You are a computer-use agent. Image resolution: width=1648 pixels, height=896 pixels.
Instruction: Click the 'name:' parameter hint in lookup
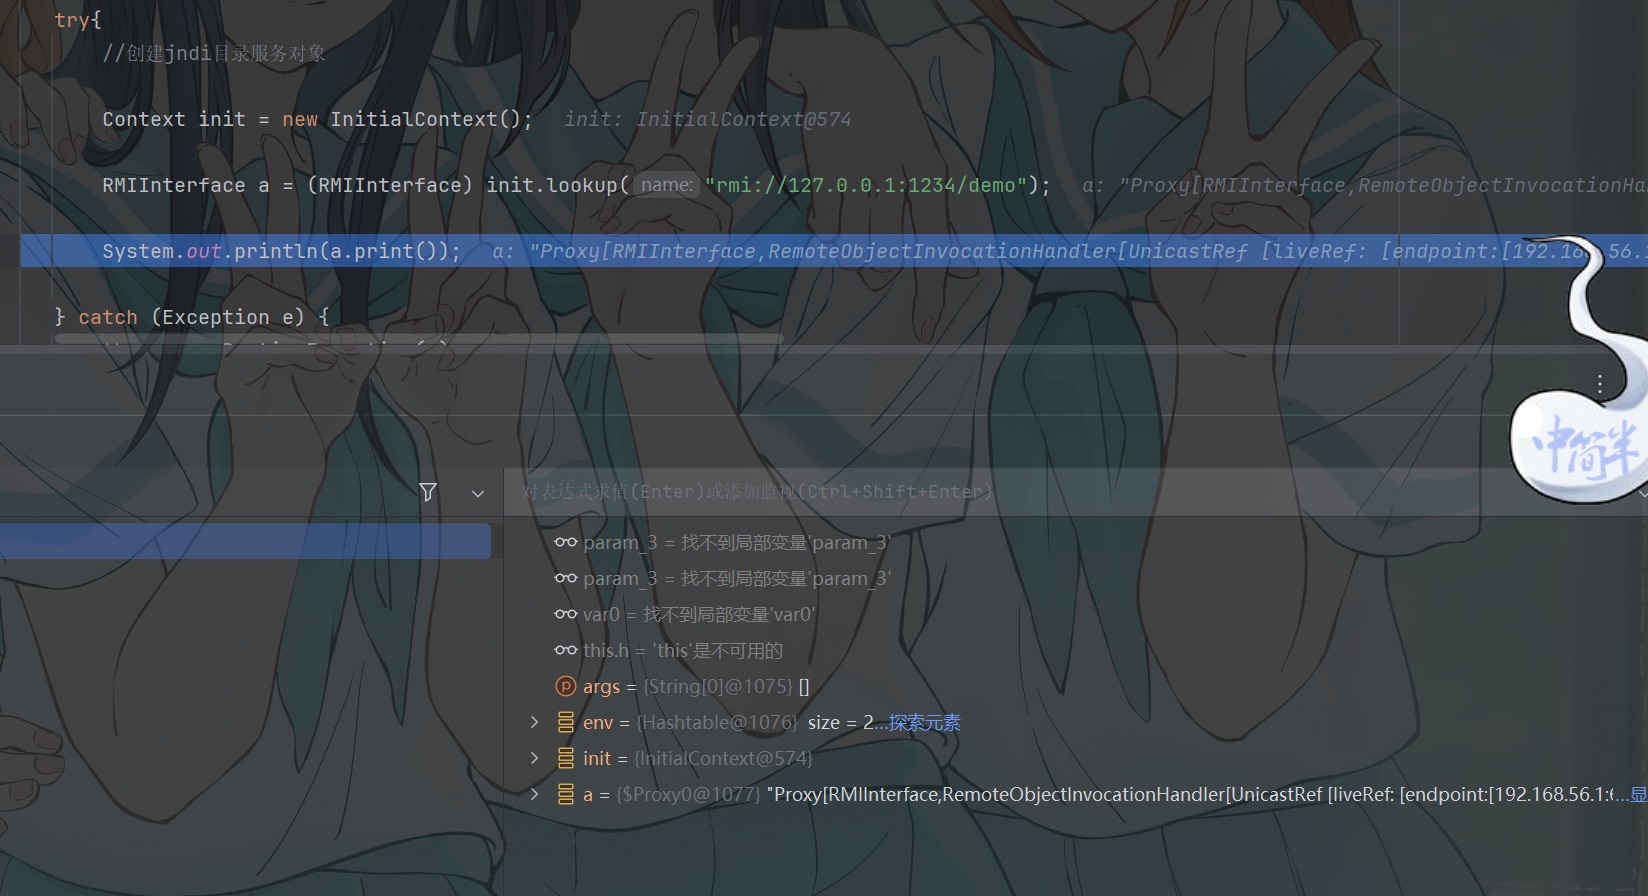coord(666,185)
